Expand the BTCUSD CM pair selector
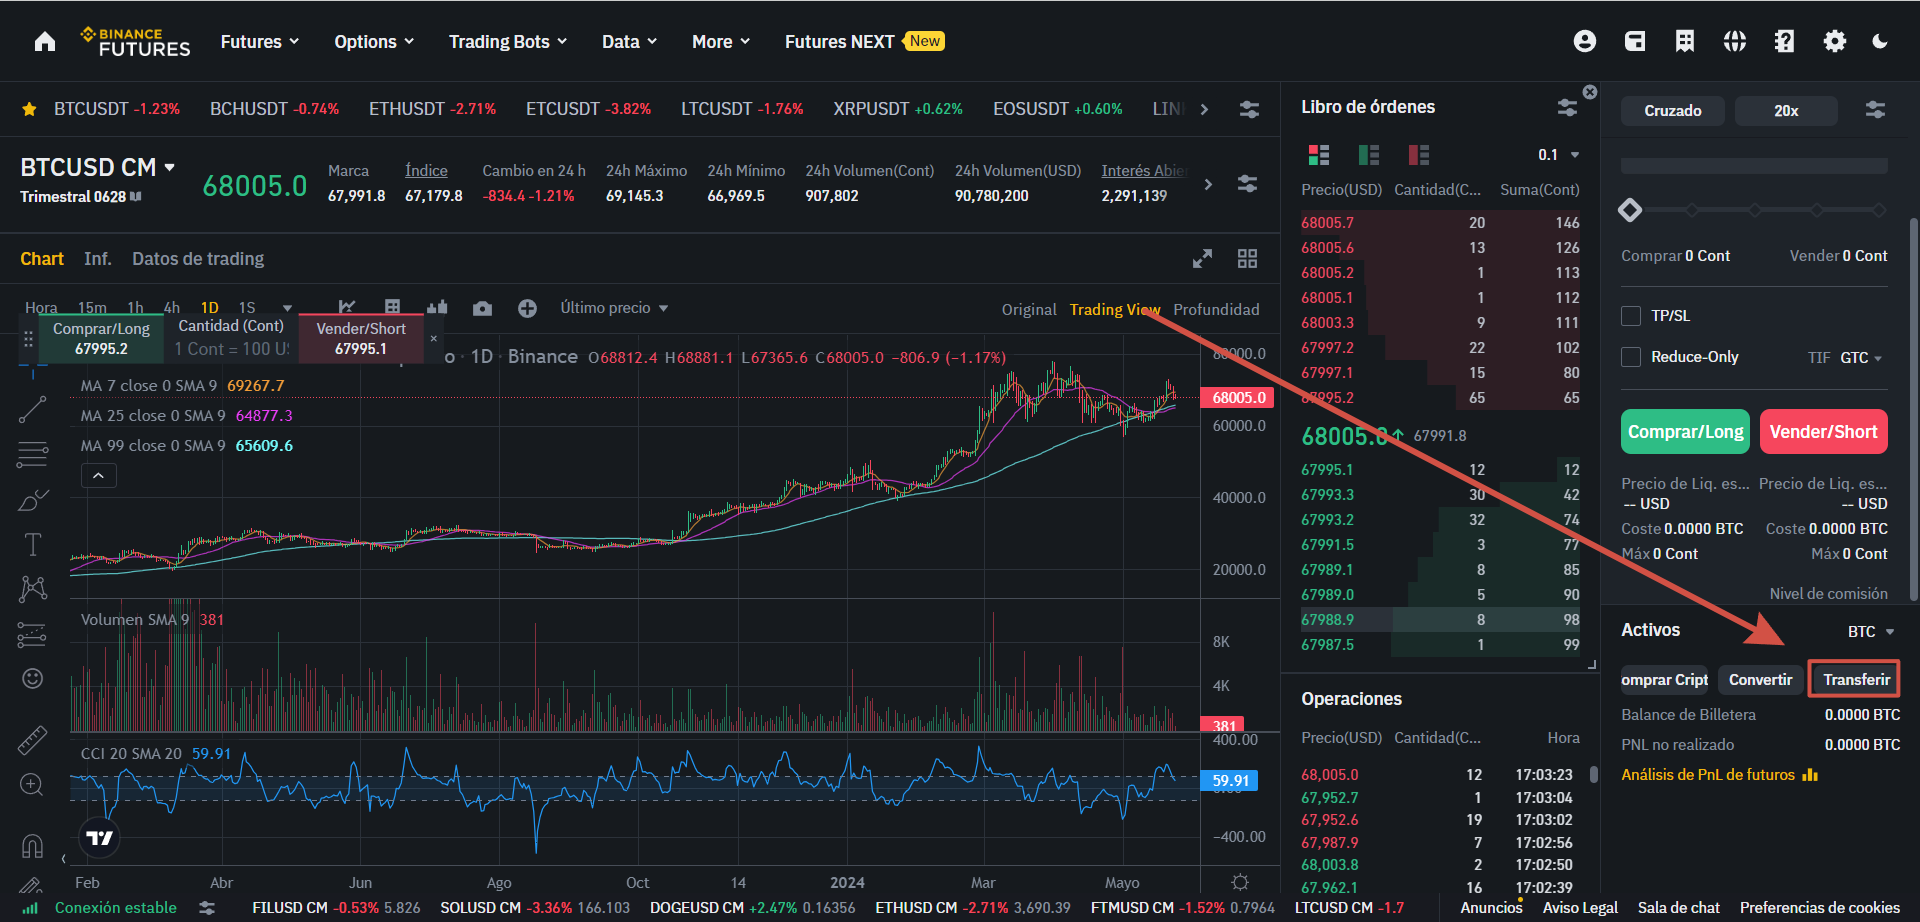The image size is (1920, 922). (98, 167)
